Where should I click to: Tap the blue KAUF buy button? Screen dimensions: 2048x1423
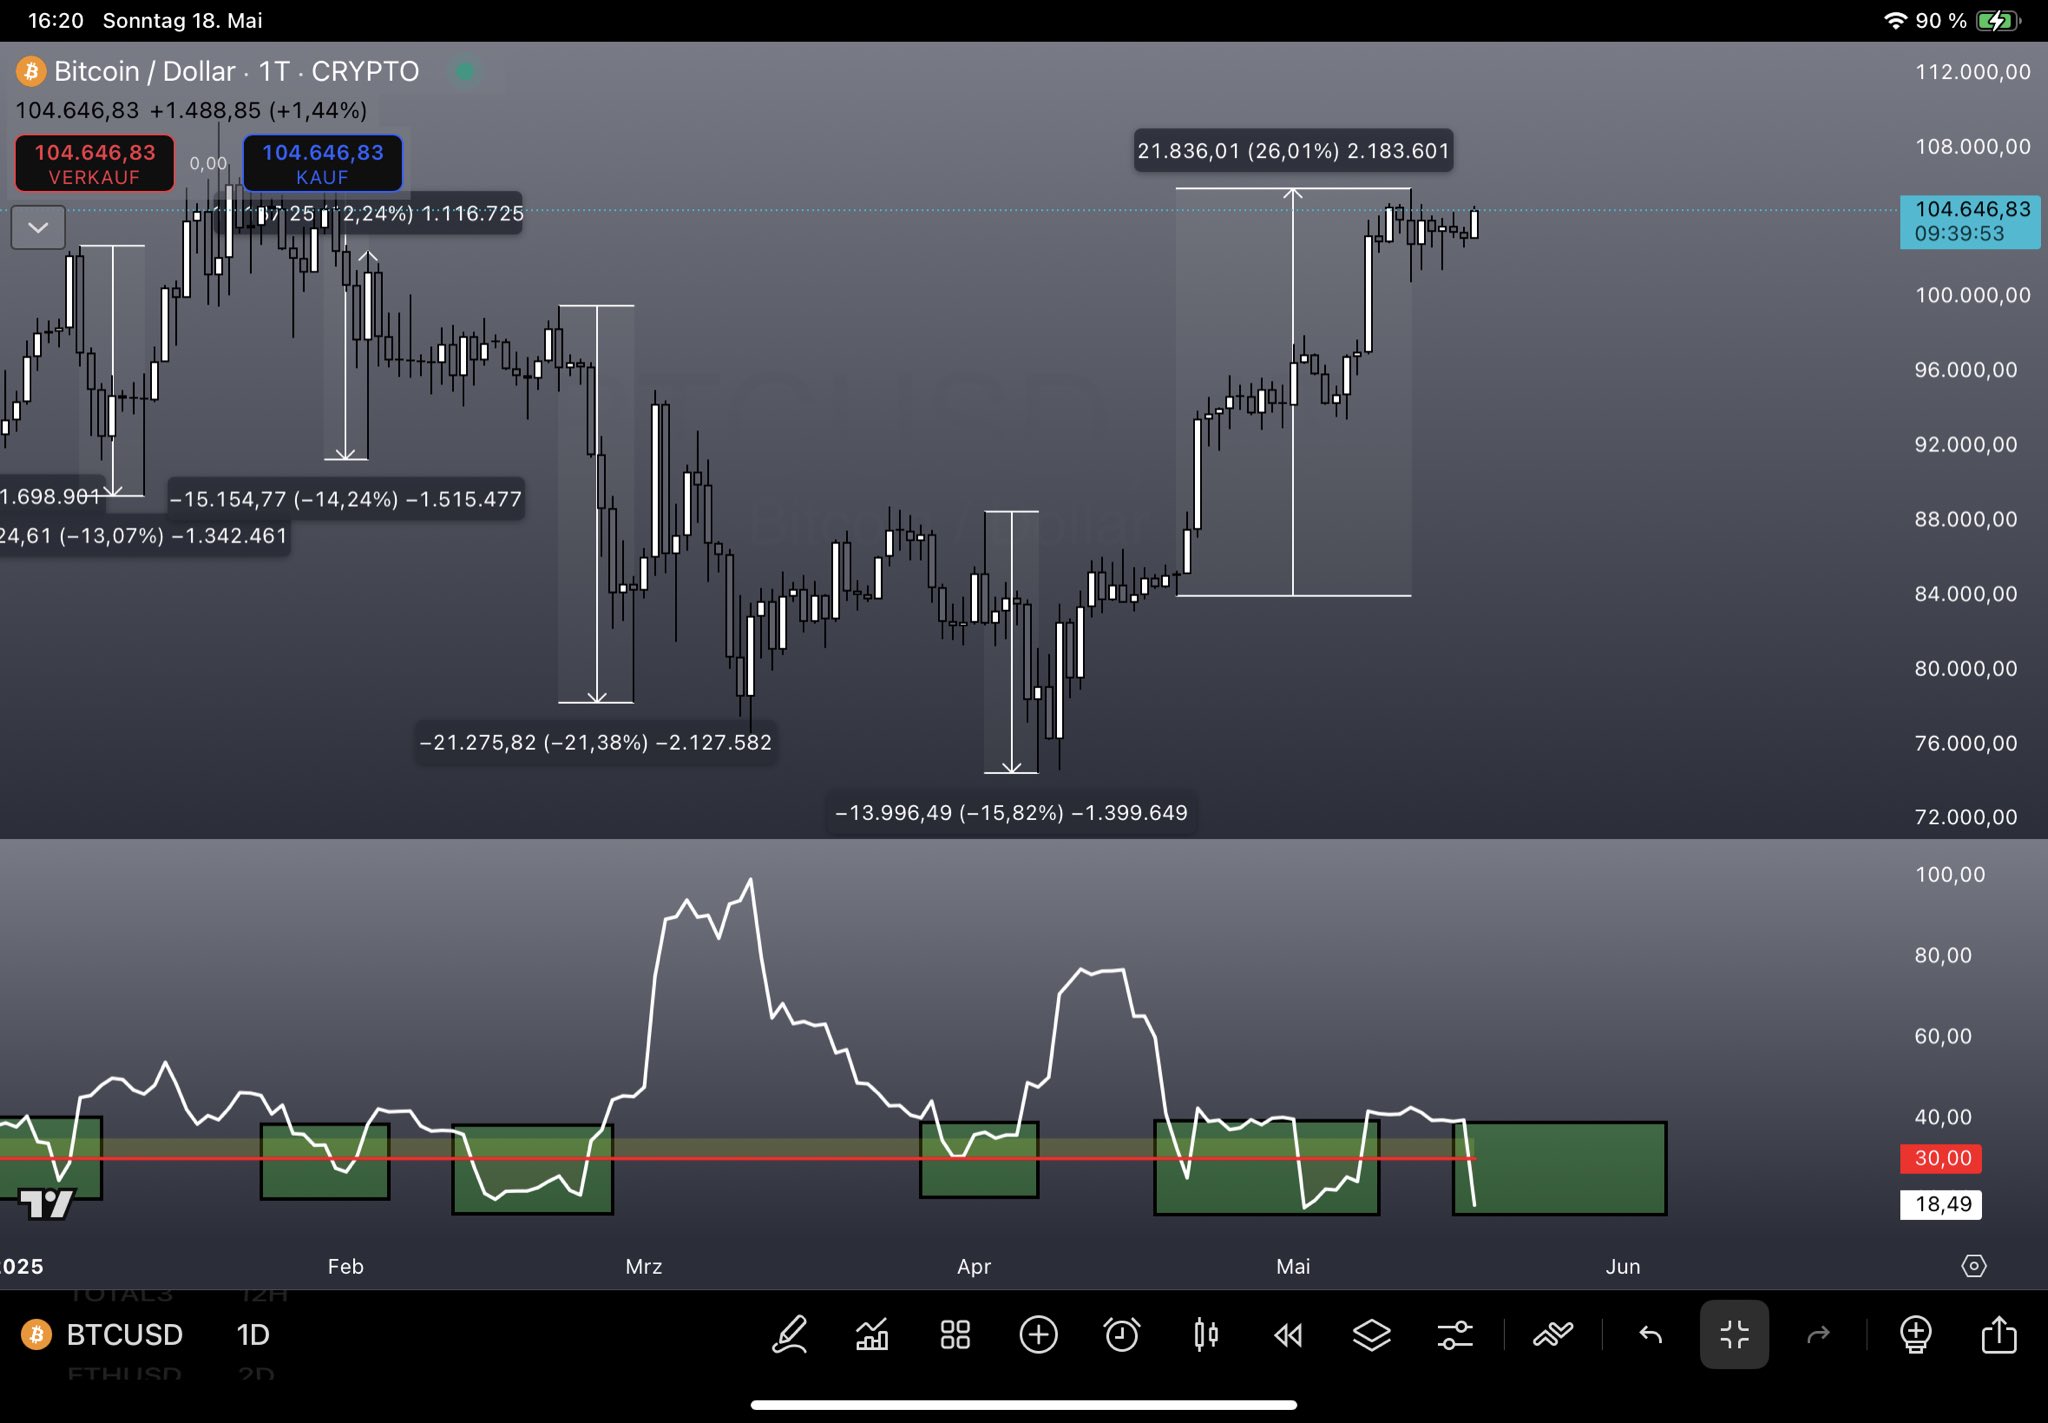click(x=322, y=163)
